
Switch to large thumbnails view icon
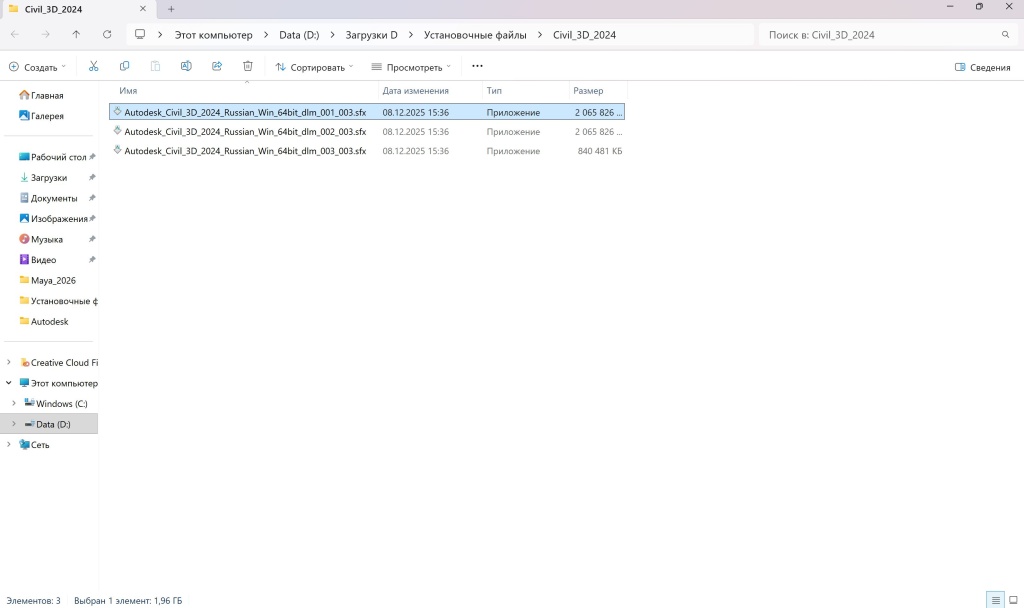point(1013,600)
